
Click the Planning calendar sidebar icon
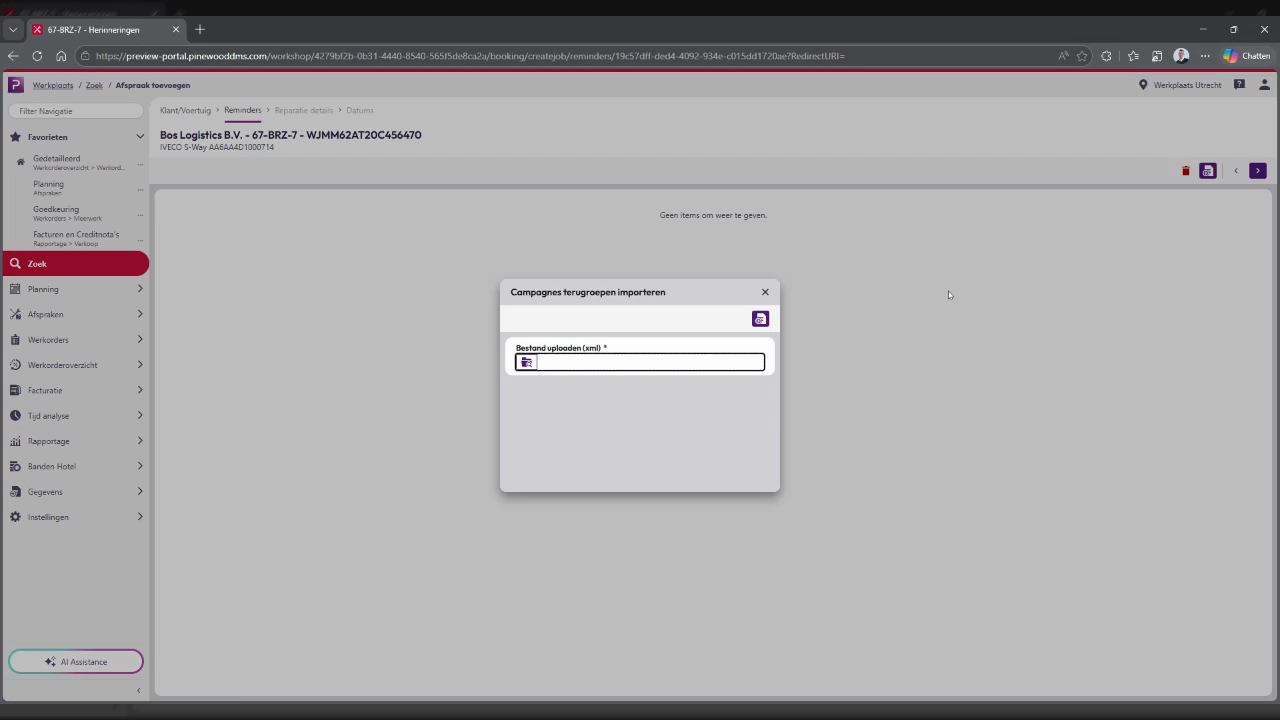point(15,289)
